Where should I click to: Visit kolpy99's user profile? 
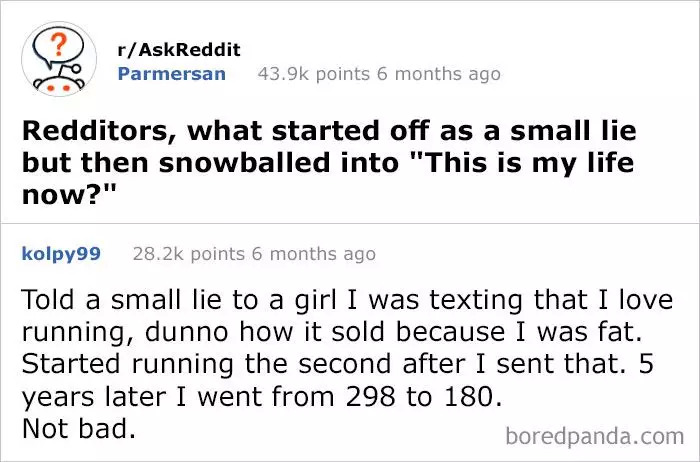coord(61,254)
